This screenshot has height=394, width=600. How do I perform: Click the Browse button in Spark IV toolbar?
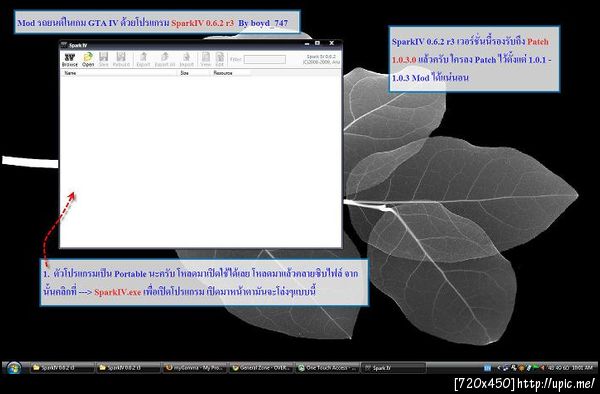(70, 60)
